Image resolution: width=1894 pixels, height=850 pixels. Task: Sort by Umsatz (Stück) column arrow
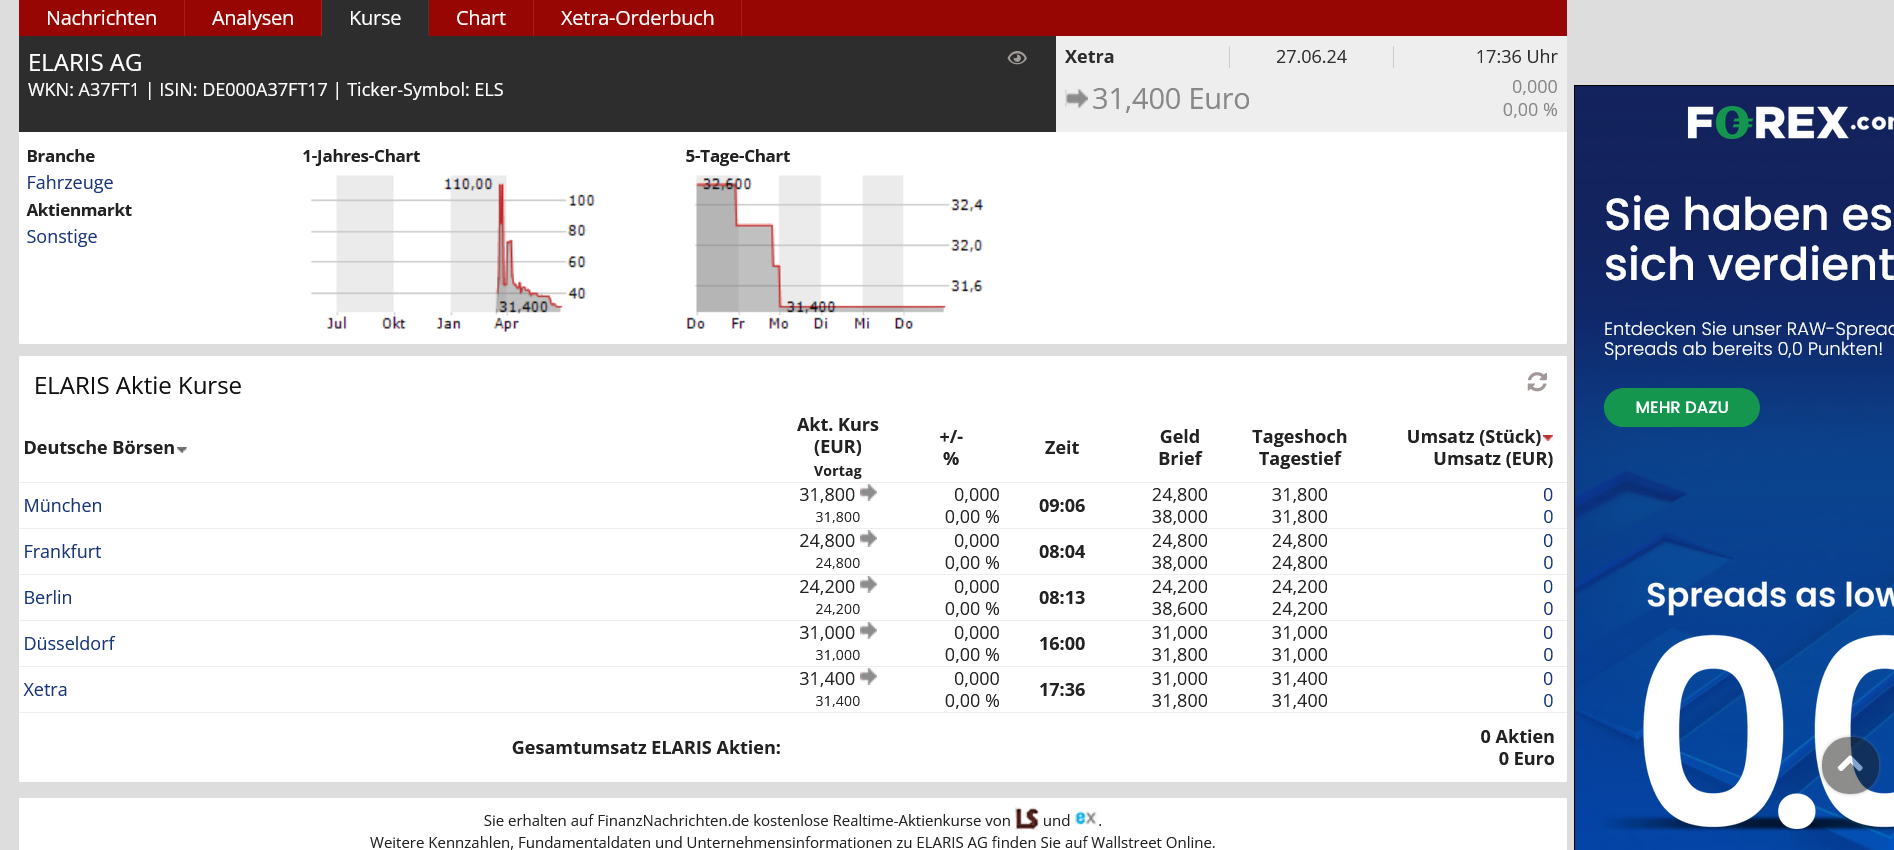[x=1548, y=438]
